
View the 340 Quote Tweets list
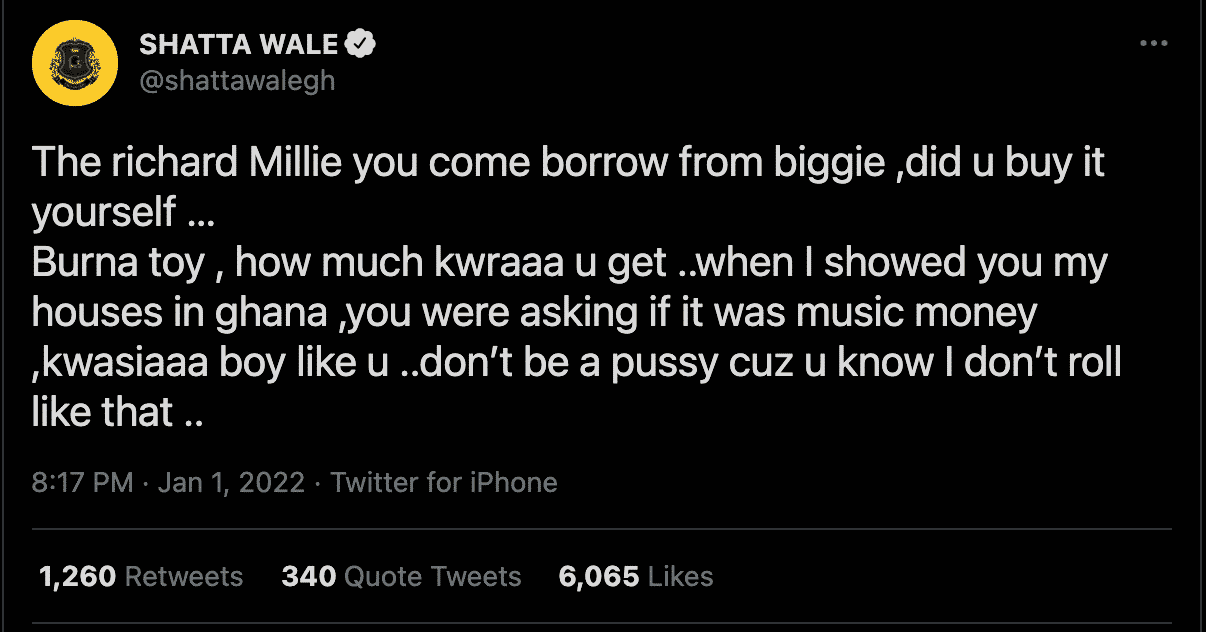(401, 577)
